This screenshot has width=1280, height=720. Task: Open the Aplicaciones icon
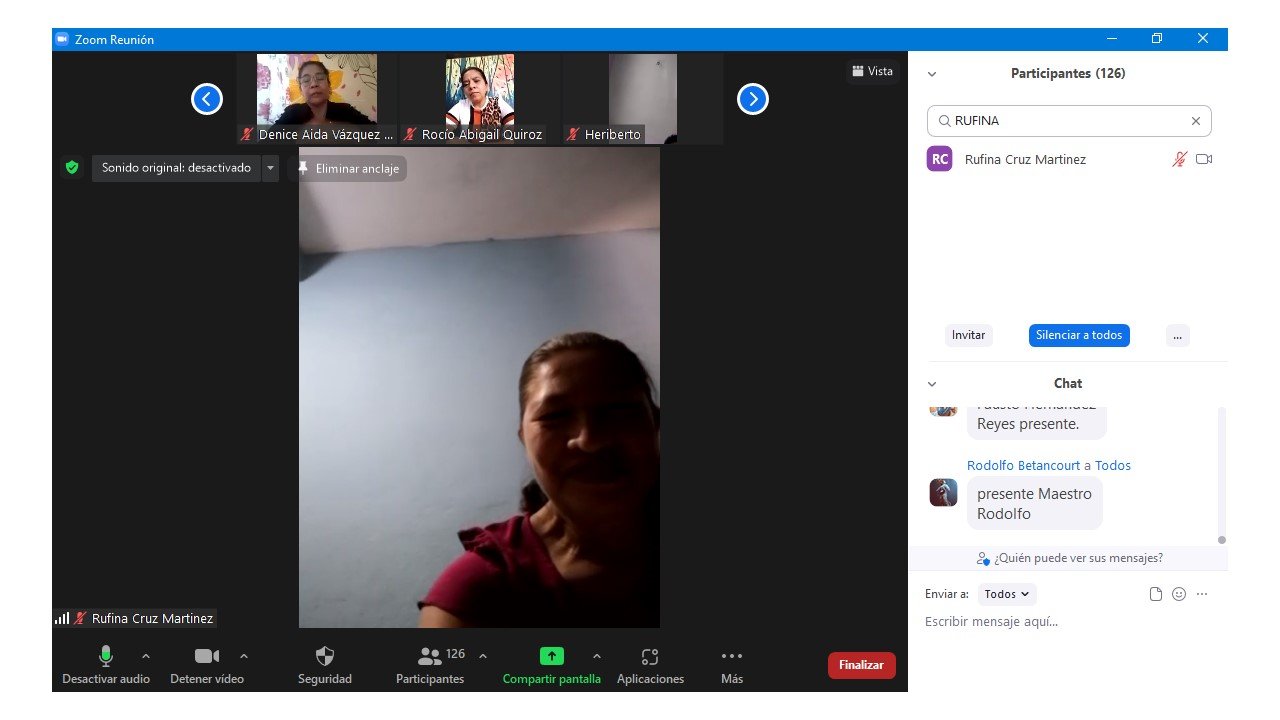[x=650, y=657]
